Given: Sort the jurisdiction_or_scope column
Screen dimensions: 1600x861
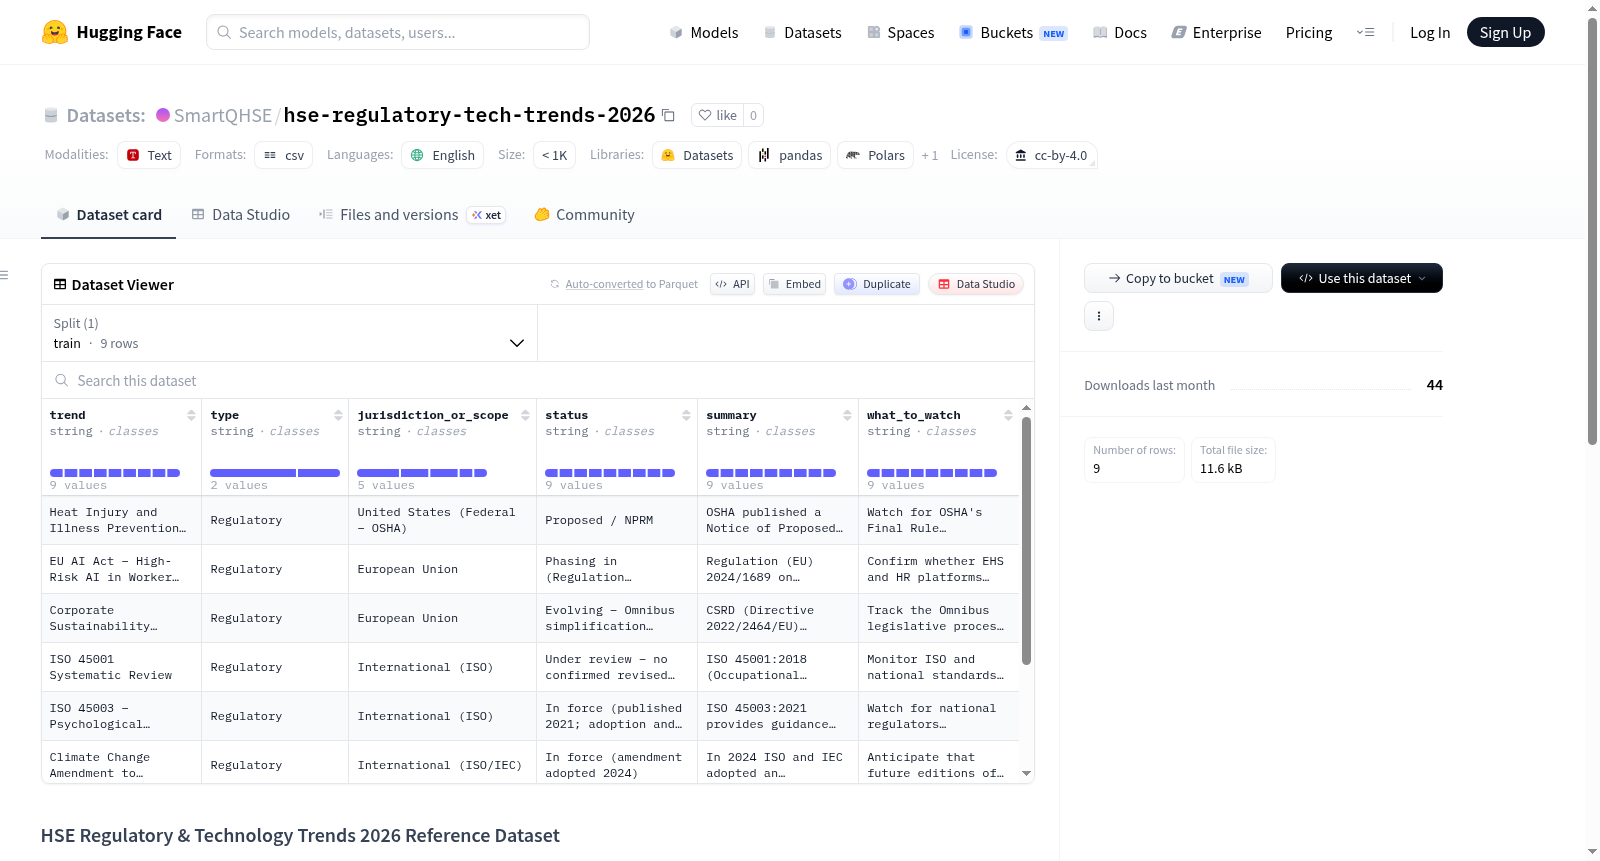Looking at the screenshot, I should pyautogui.click(x=525, y=415).
